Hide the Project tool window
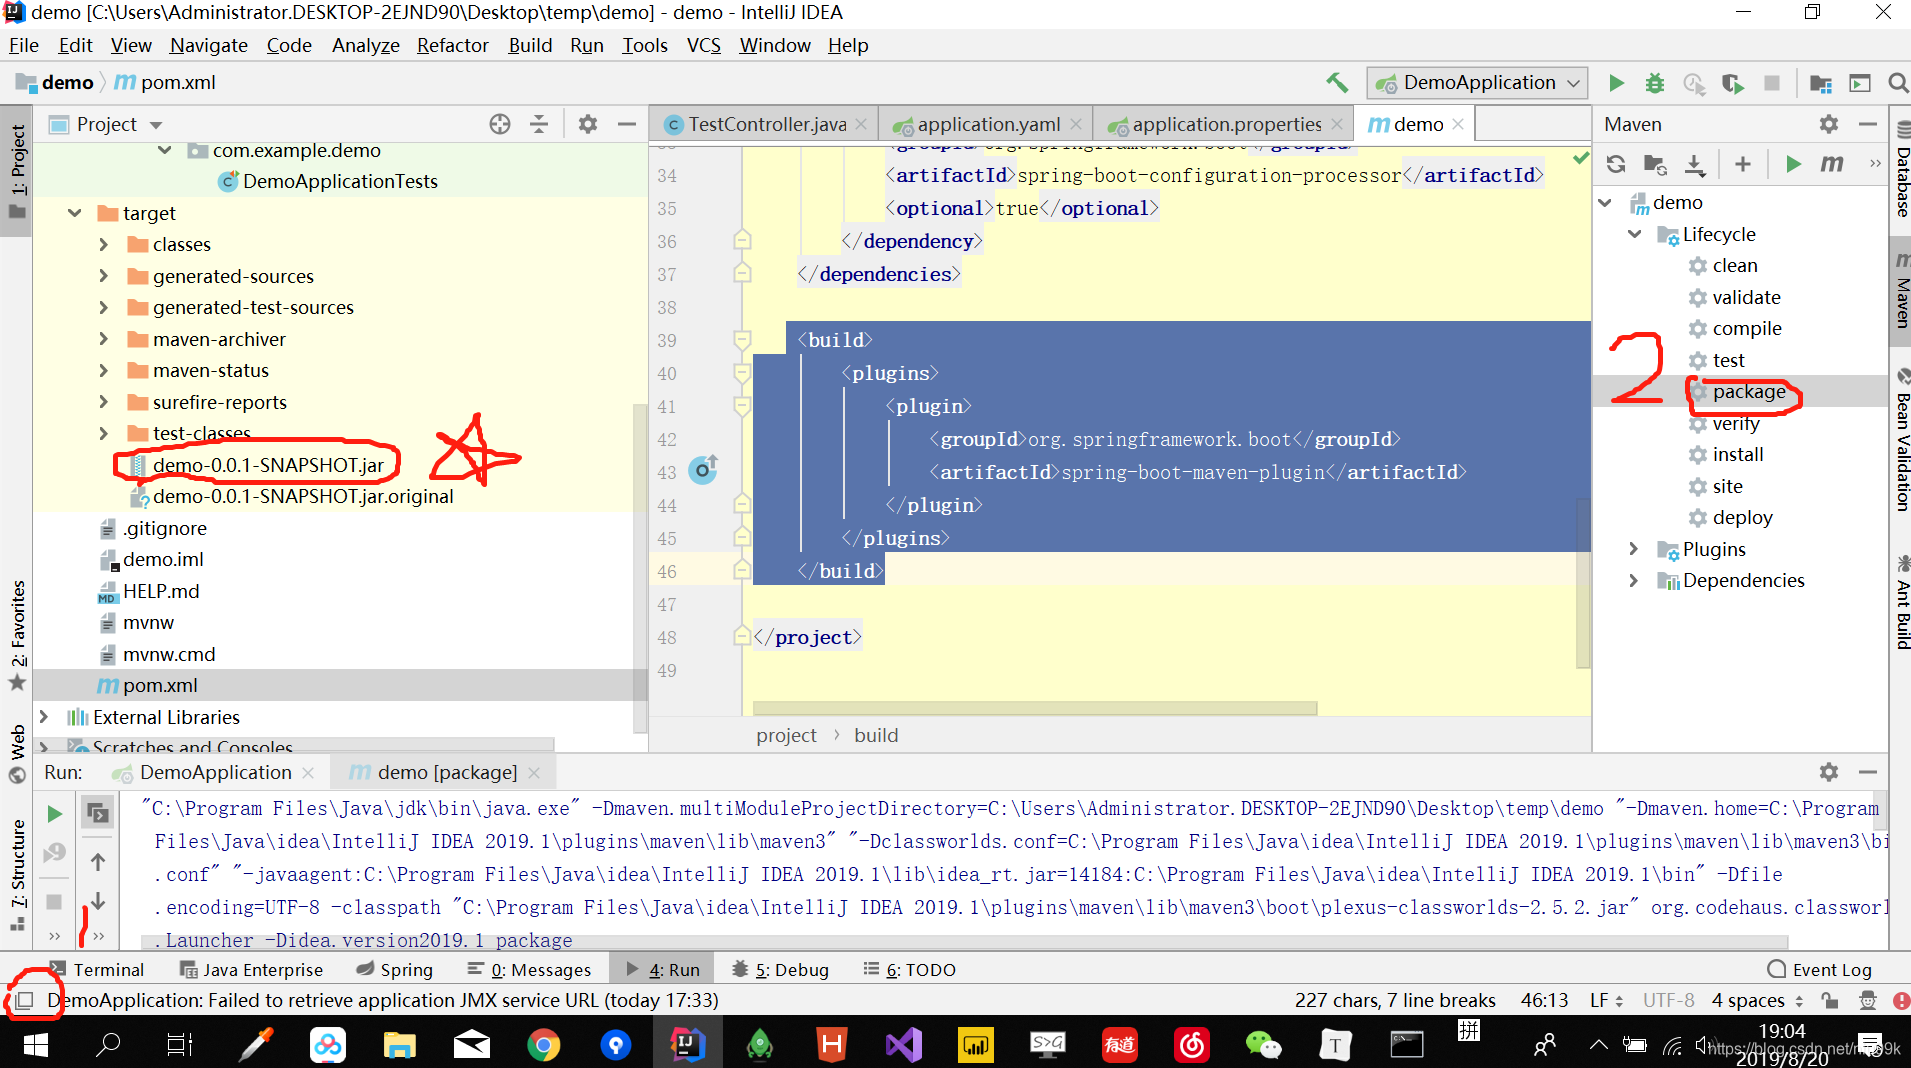The width and height of the screenshot is (1911, 1068). [627, 124]
